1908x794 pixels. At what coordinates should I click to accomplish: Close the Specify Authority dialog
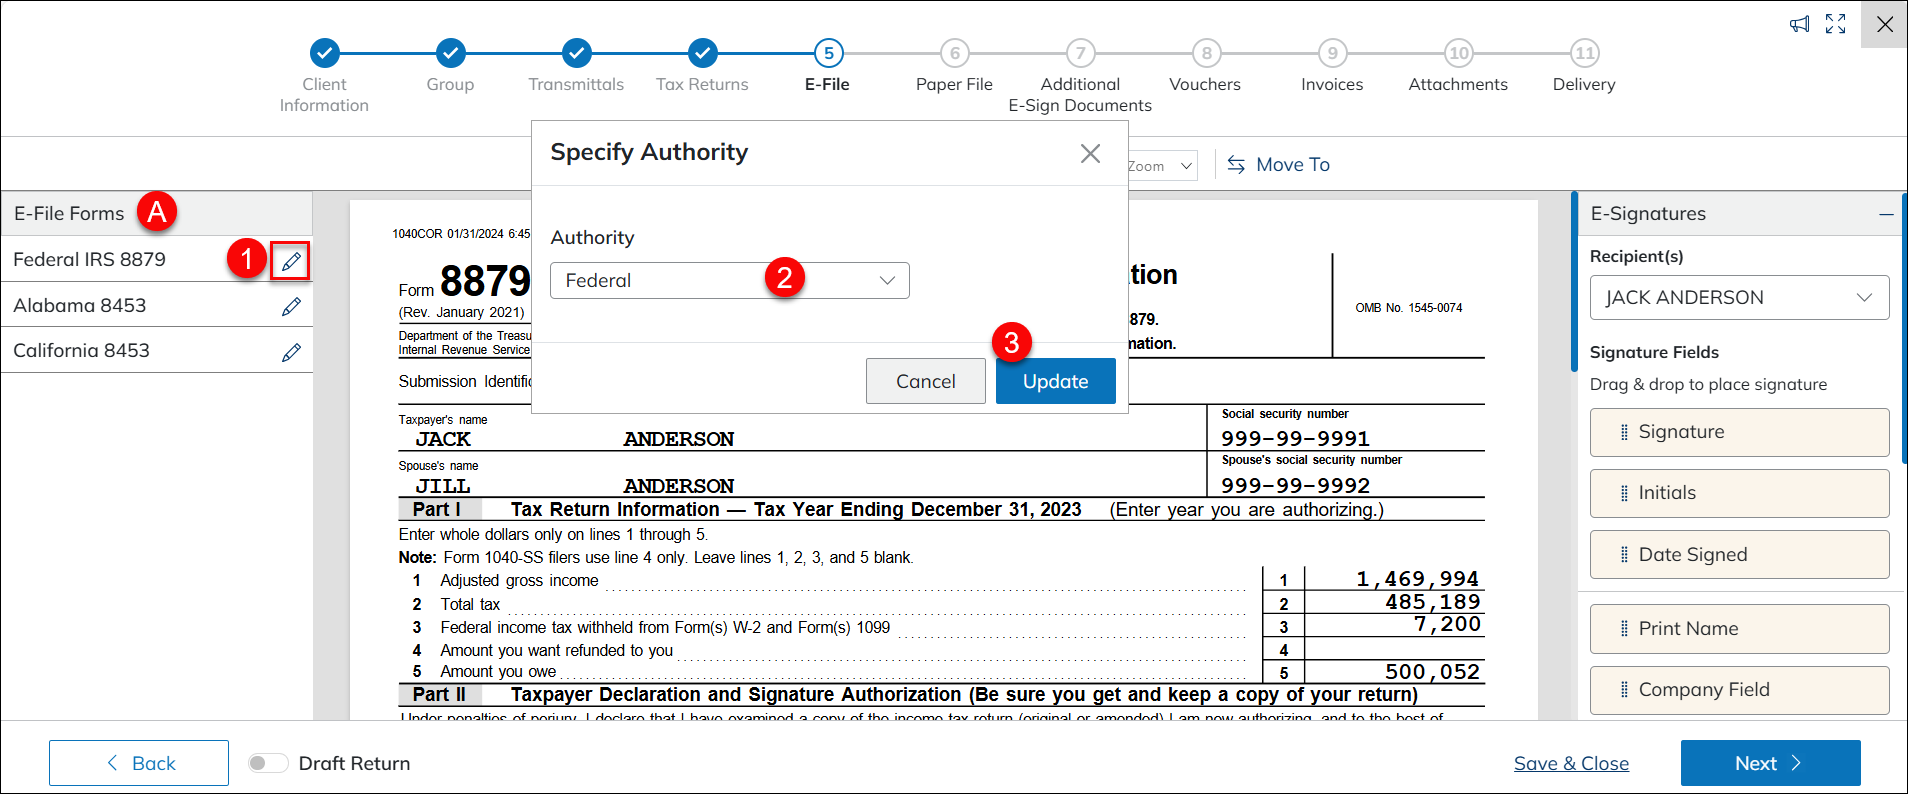tap(1090, 153)
